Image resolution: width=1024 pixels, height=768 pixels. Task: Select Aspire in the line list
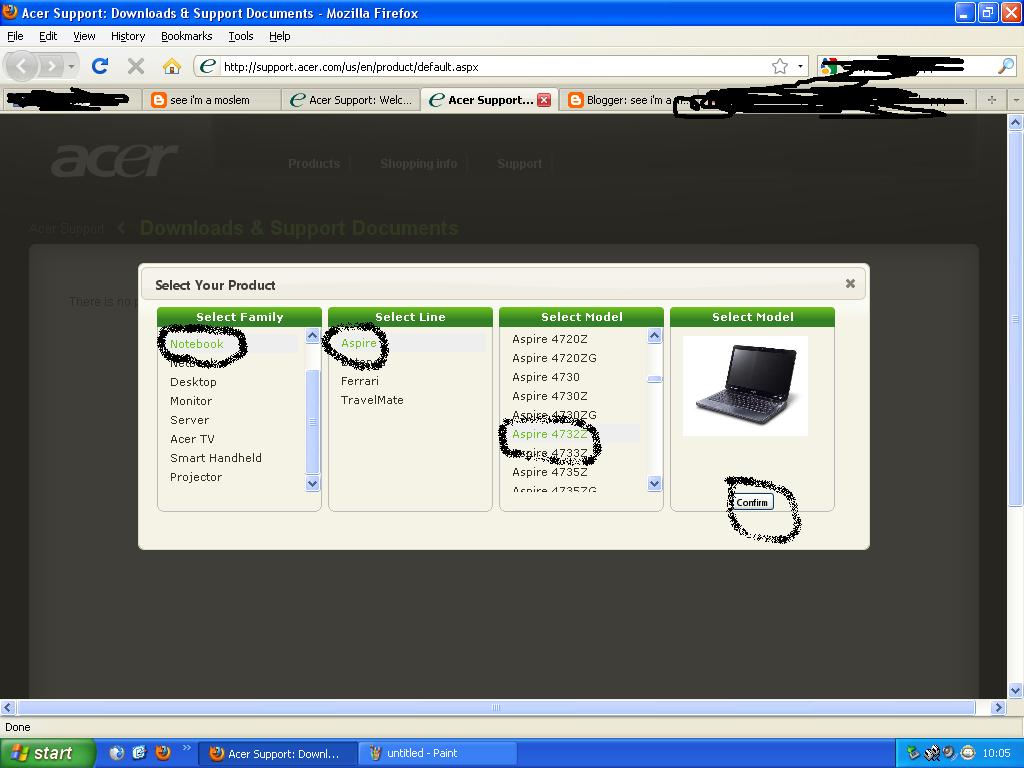point(359,344)
